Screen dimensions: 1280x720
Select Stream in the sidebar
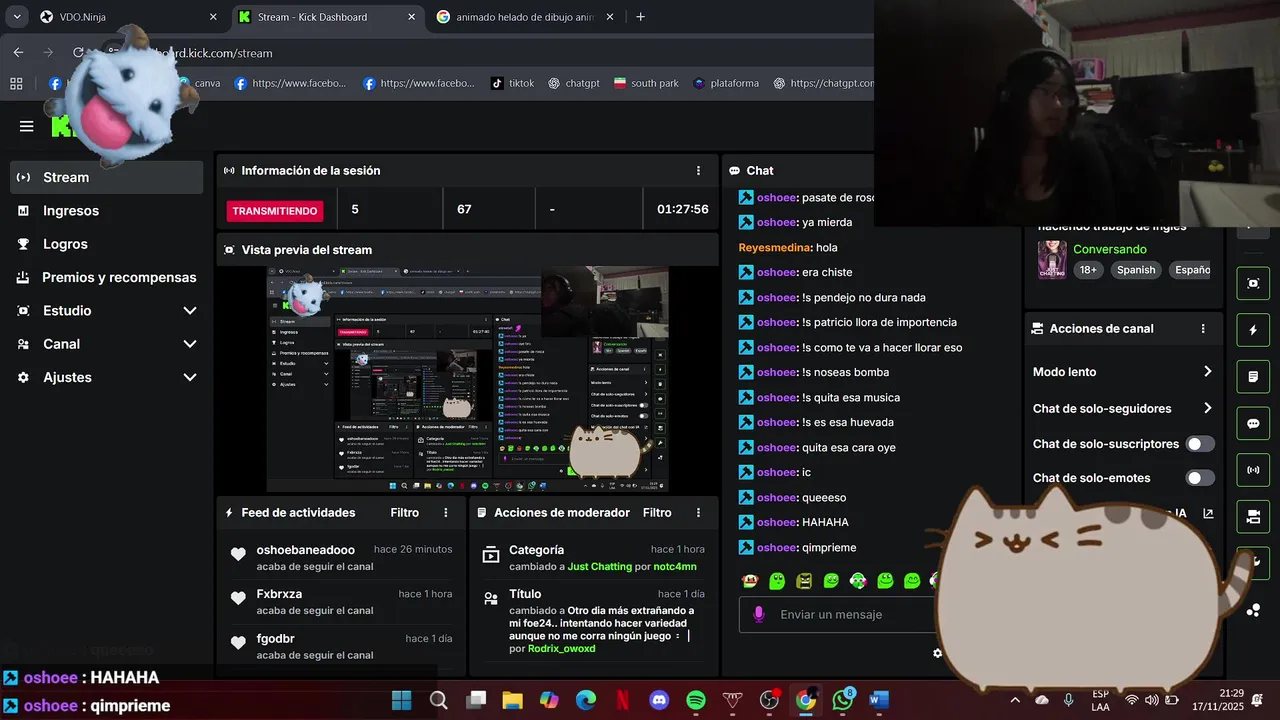[106, 177]
